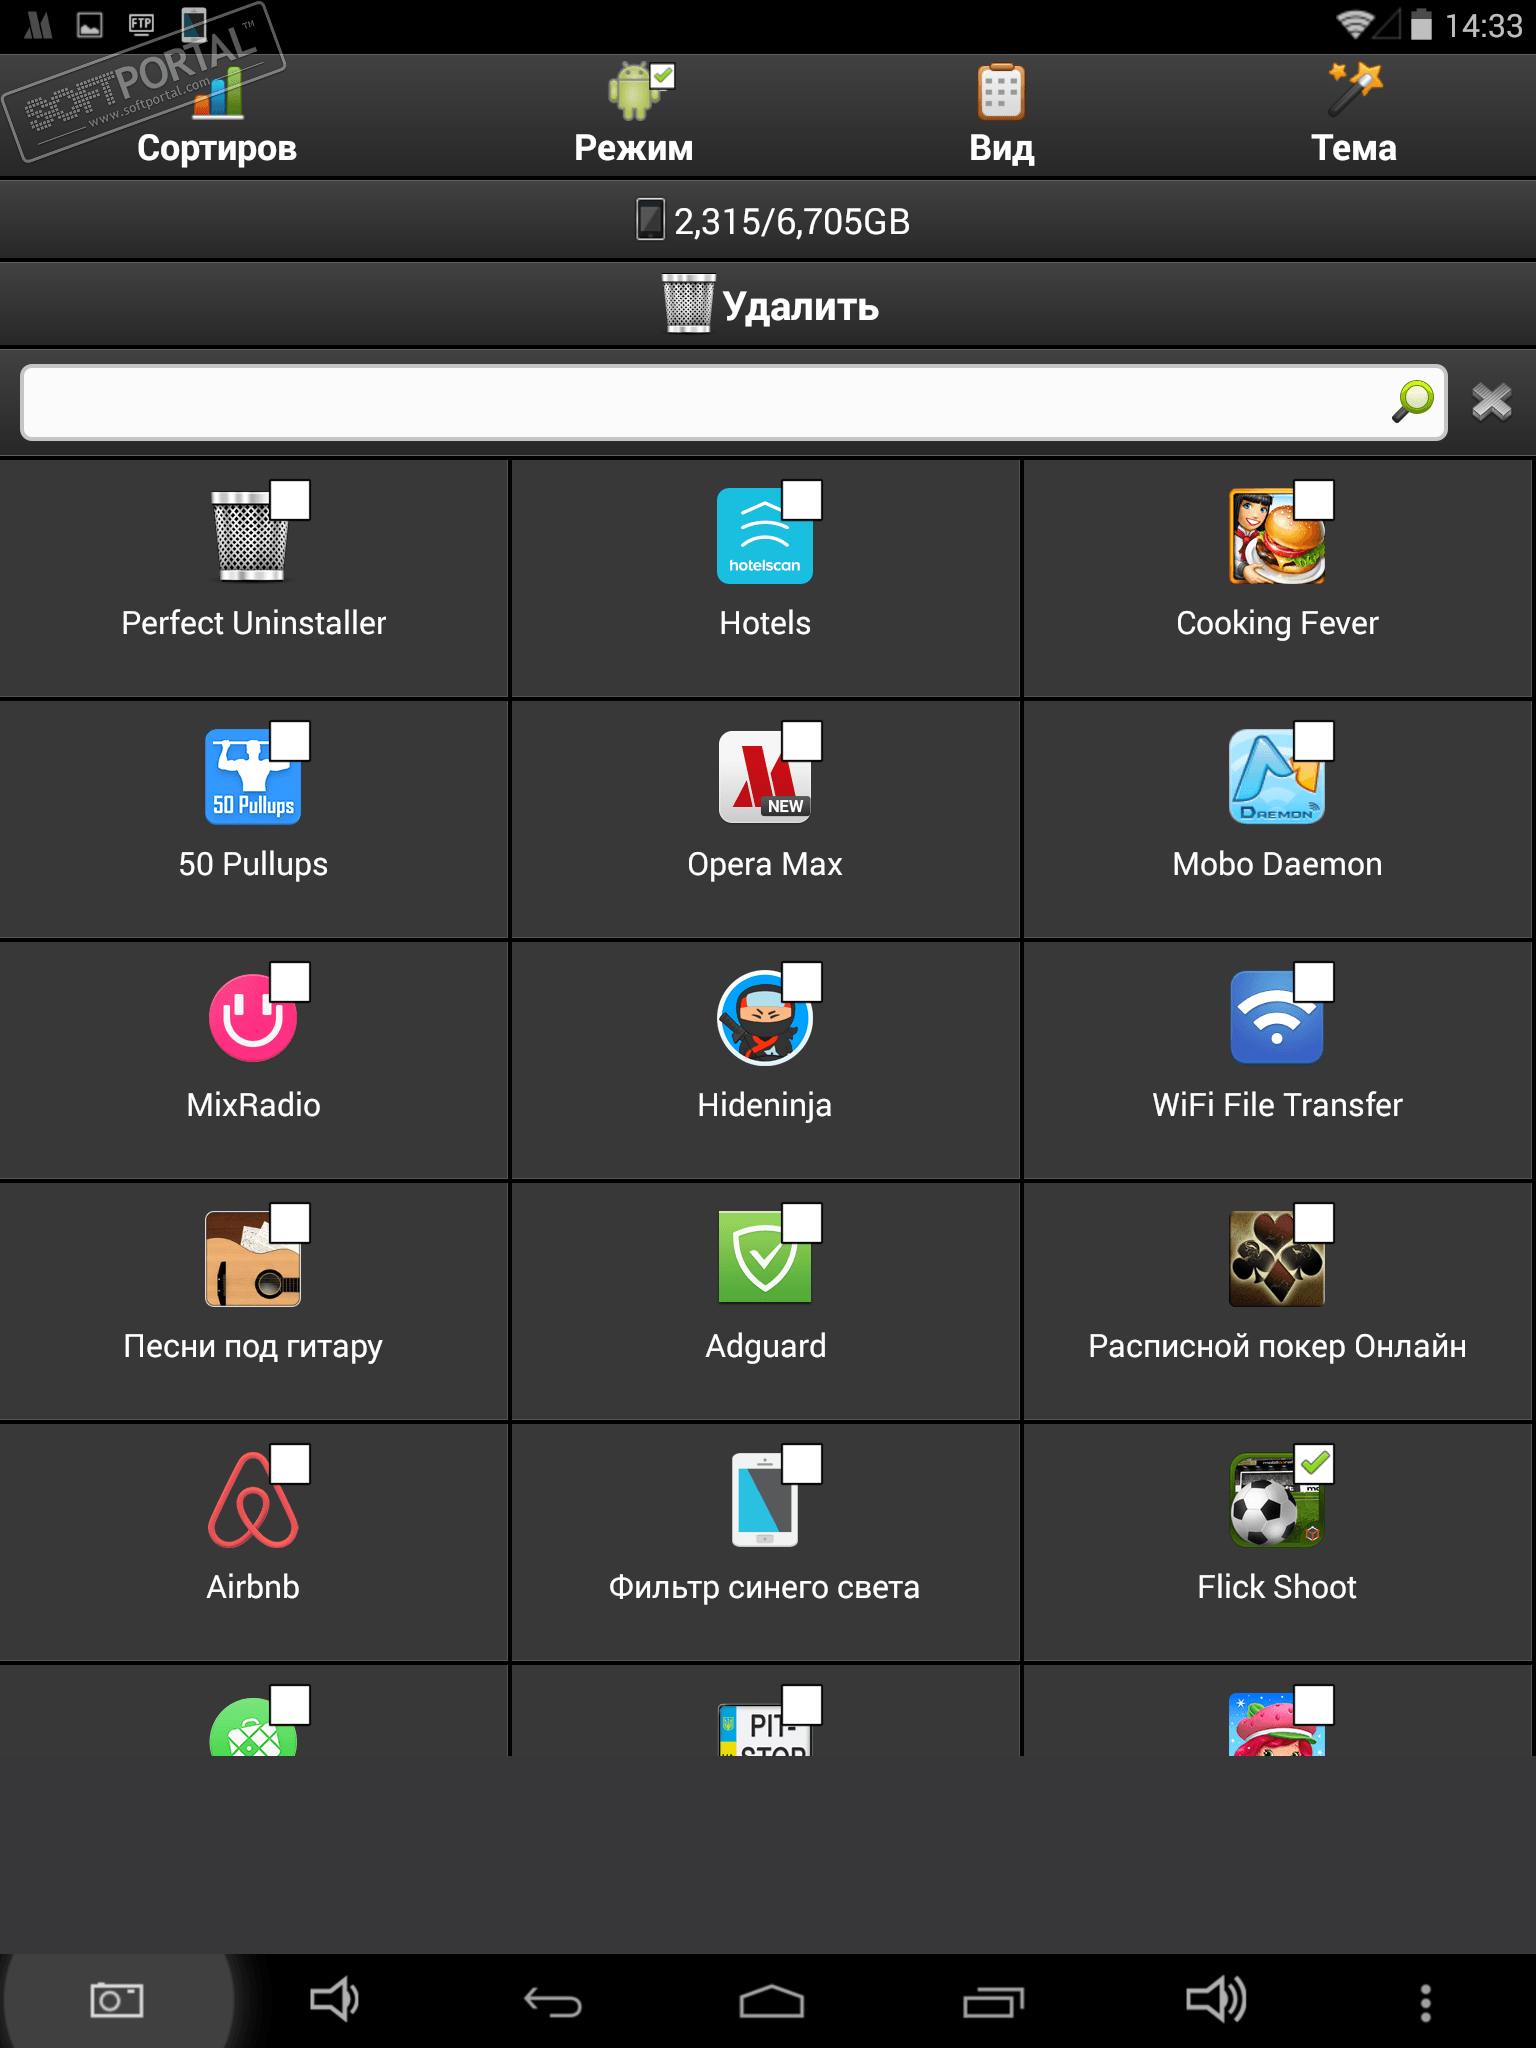Check the WiFi File Transfer checkbox
Viewport: 1536px width, 2048px height.
pyautogui.click(x=1314, y=982)
